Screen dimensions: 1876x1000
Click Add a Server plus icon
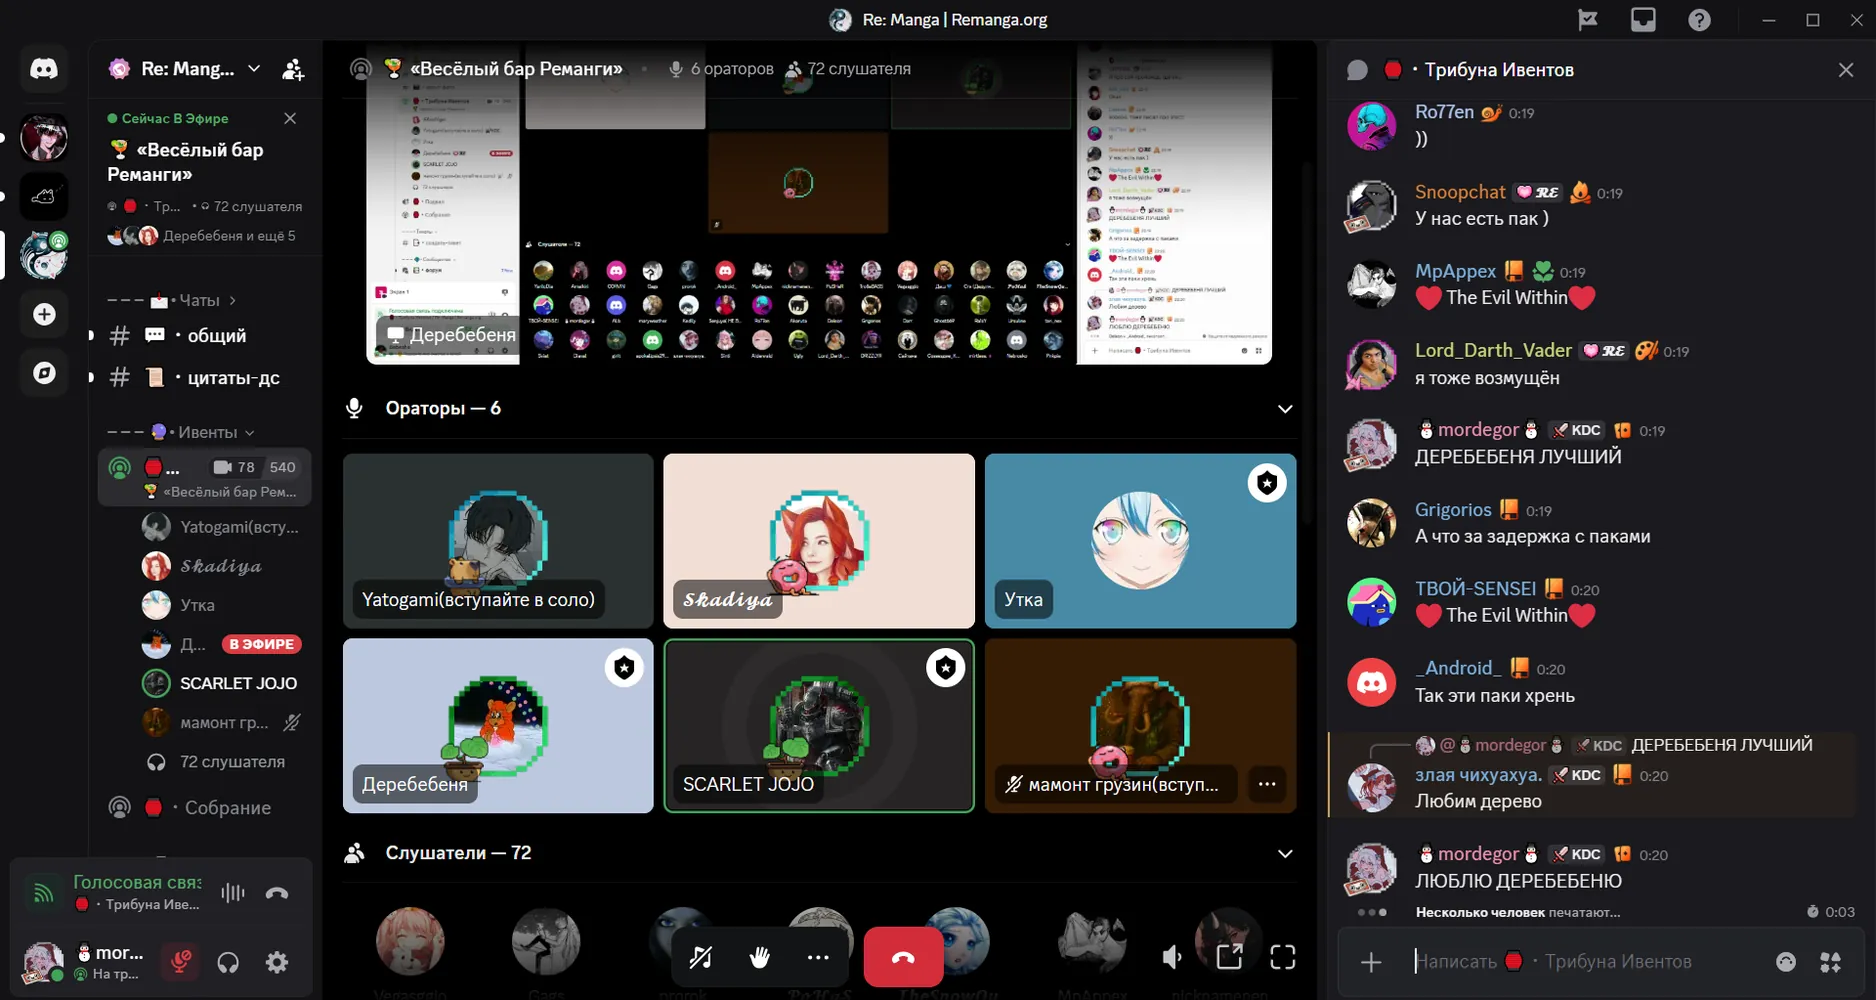coord(44,314)
